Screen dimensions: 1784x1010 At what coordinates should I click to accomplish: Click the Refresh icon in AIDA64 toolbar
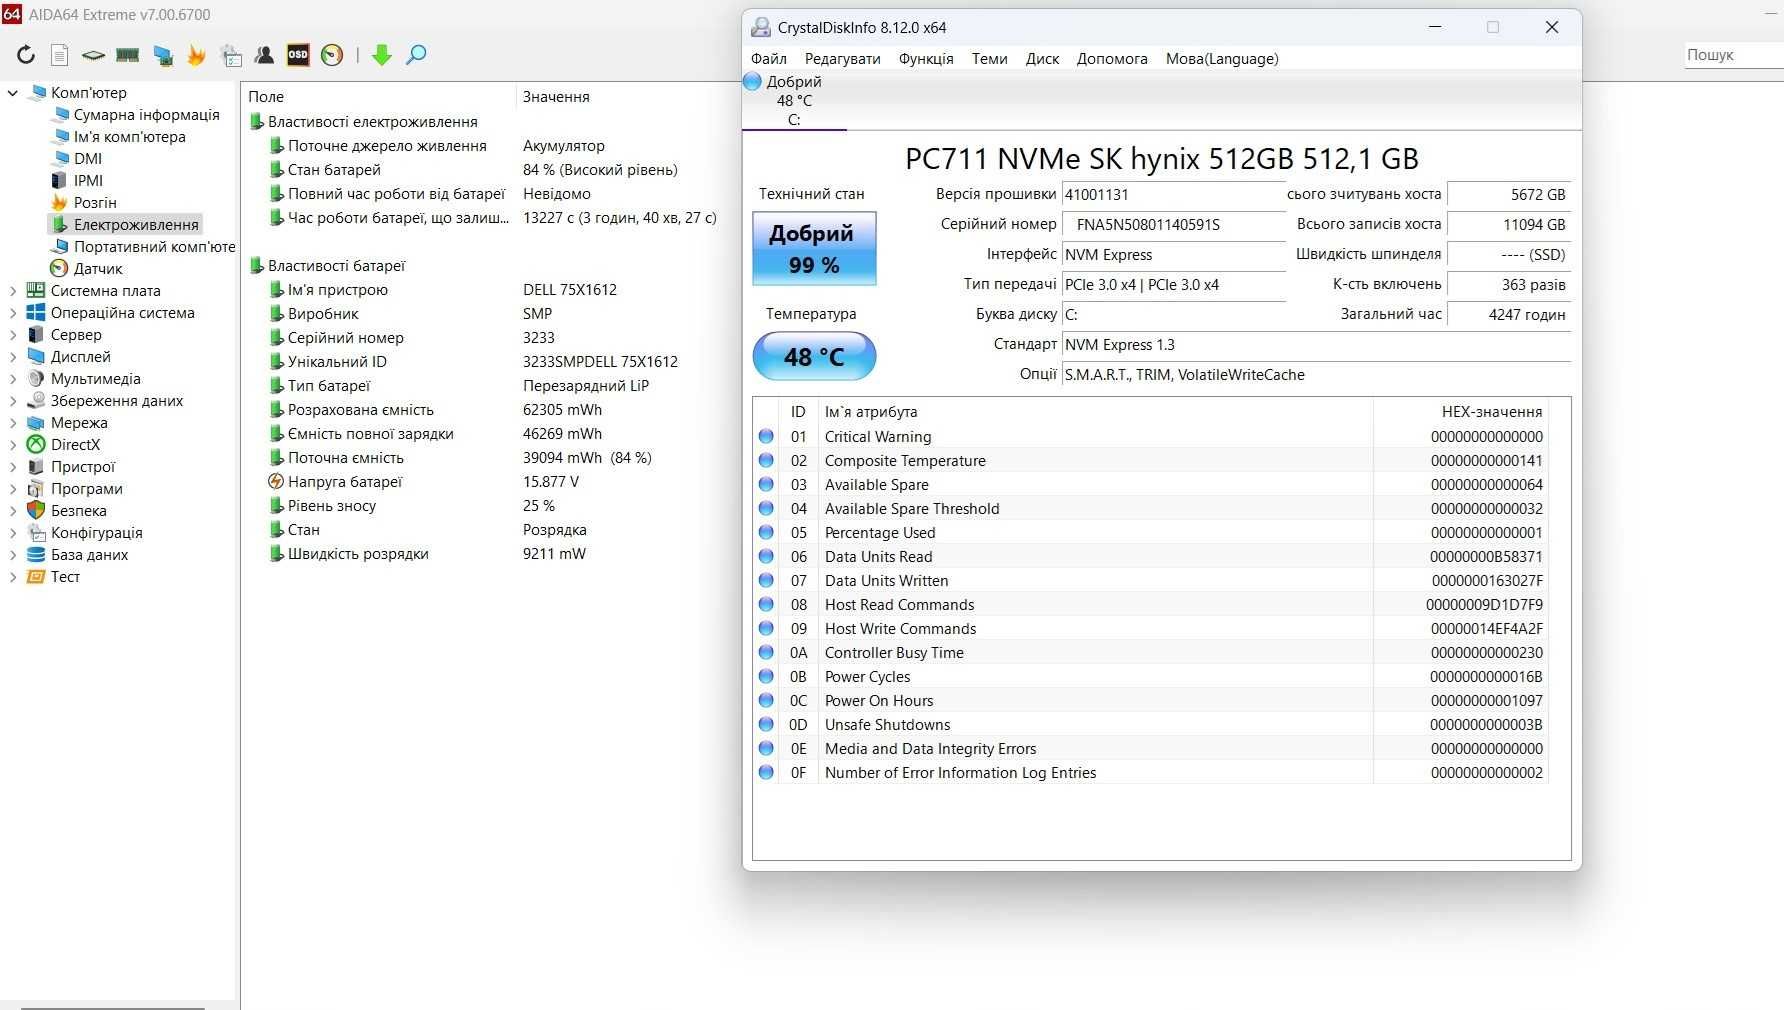coord(26,55)
